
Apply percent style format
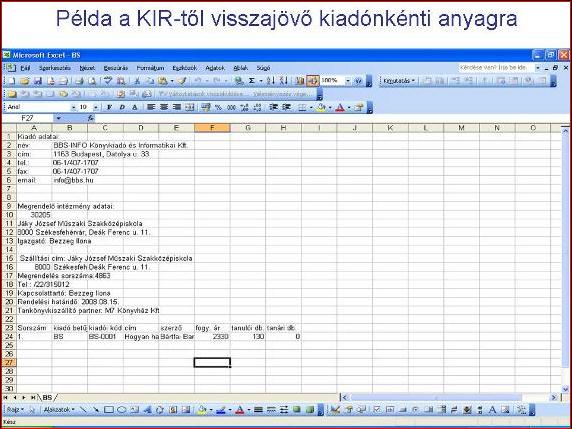pos(218,107)
